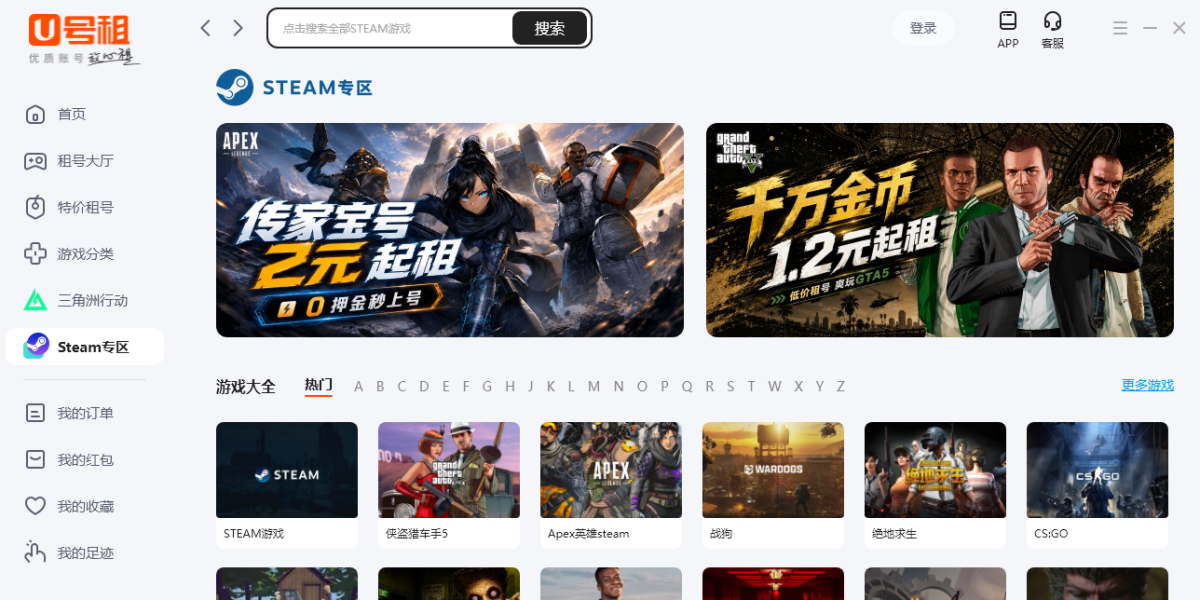Click the STEAM专区 title text
The width and height of the screenshot is (1200, 600).
coord(318,88)
